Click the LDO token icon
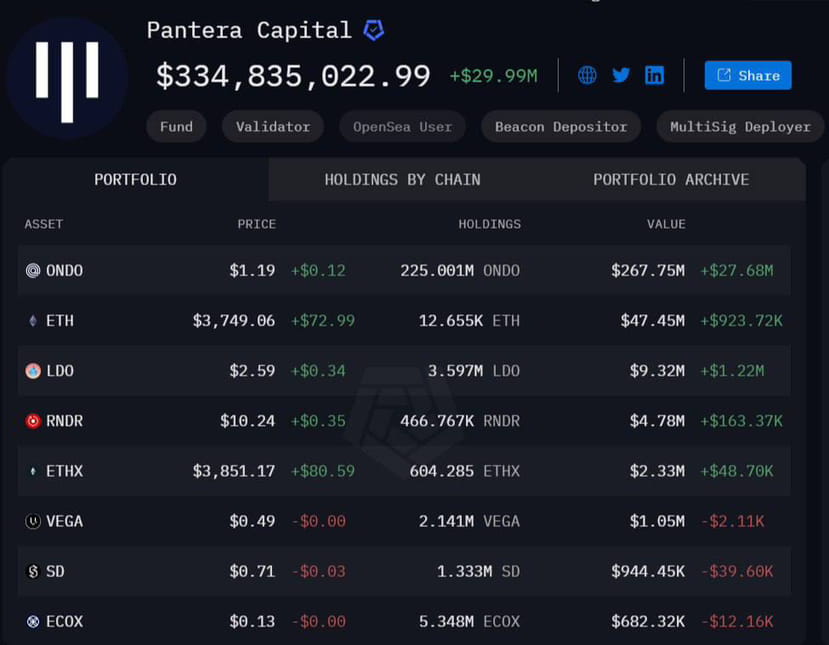 [x=33, y=370]
